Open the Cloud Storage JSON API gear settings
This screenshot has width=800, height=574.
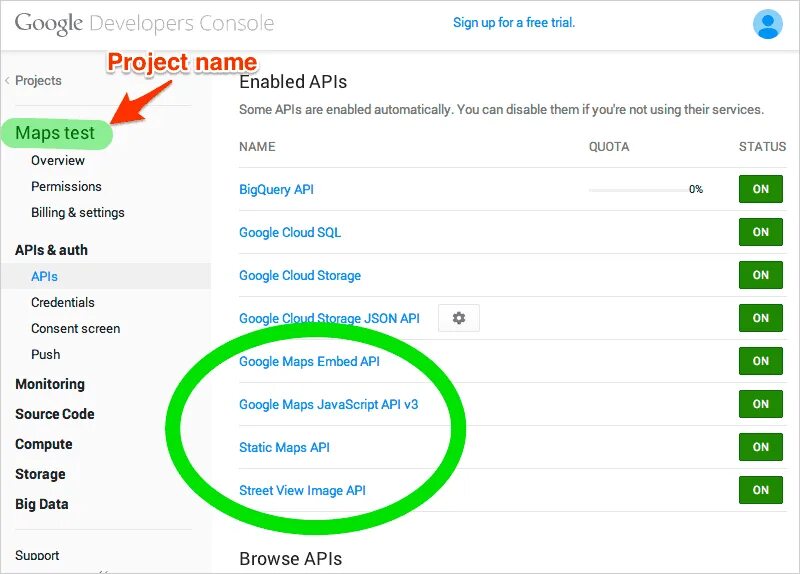point(459,318)
